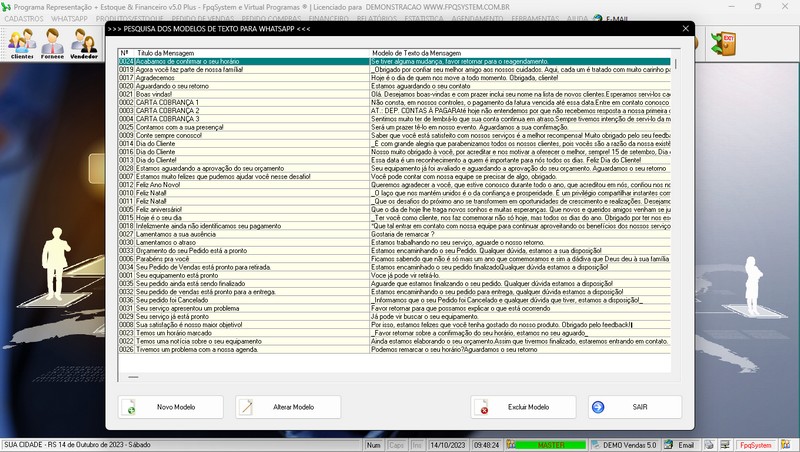Image resolution: width=800 pixels, height=452 pixels.
Task: Click the printer icon in status bar
Action: tap(709, 445)
